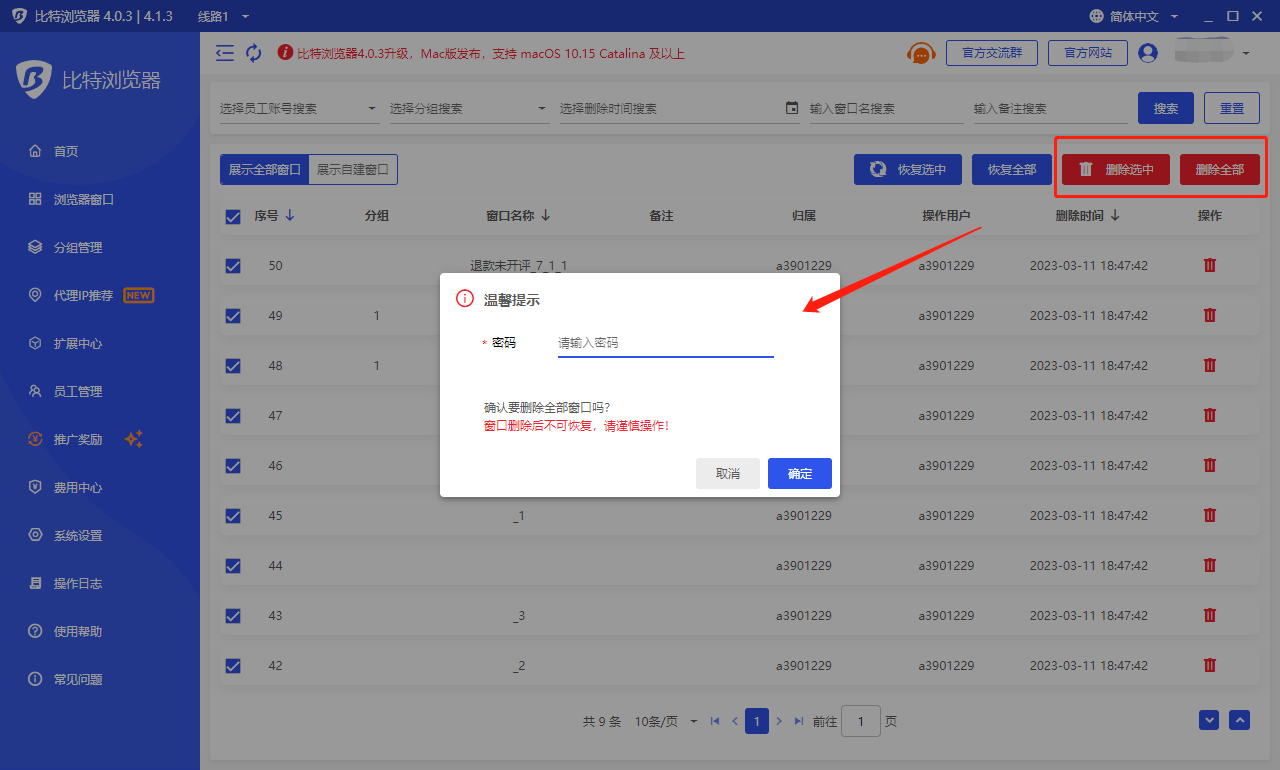Jump to top with up-arrow button

[x=1239, y=720]
